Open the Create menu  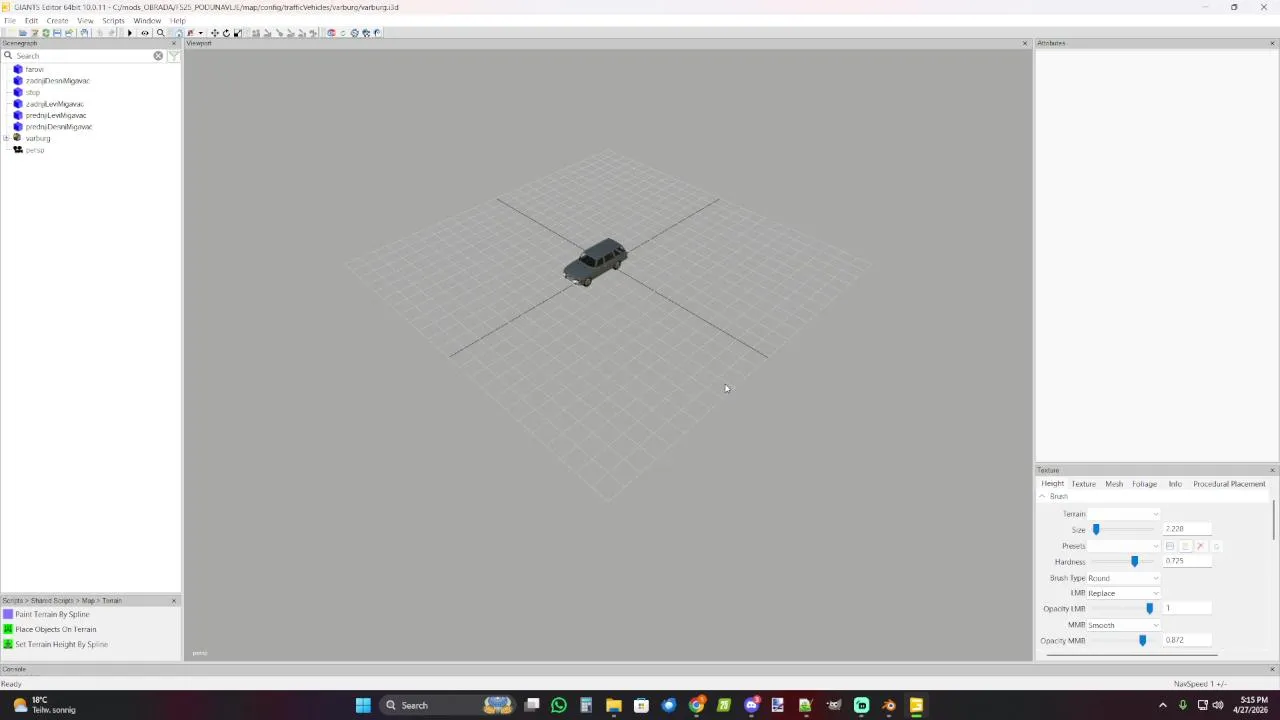point(57,20)
